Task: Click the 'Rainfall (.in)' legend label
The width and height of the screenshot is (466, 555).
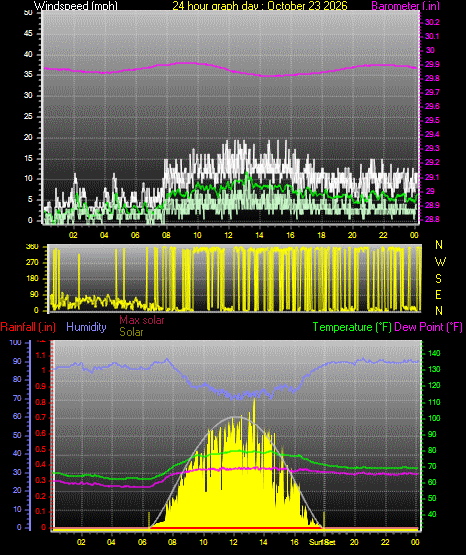Action: point(28,327)
